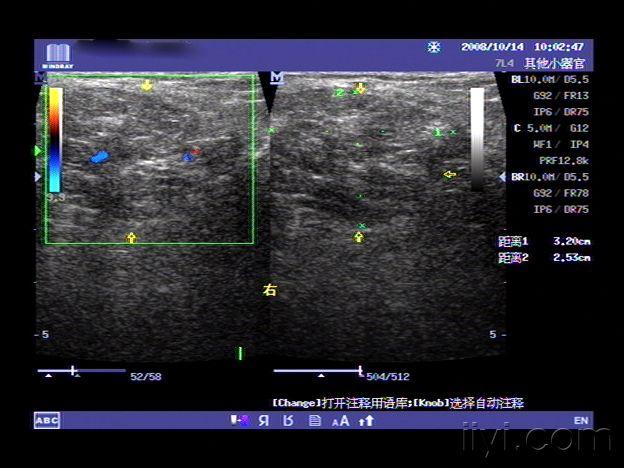Click the green text cursor below the images
The height and width of the screenshot is (468, 624).
[240, 353]
